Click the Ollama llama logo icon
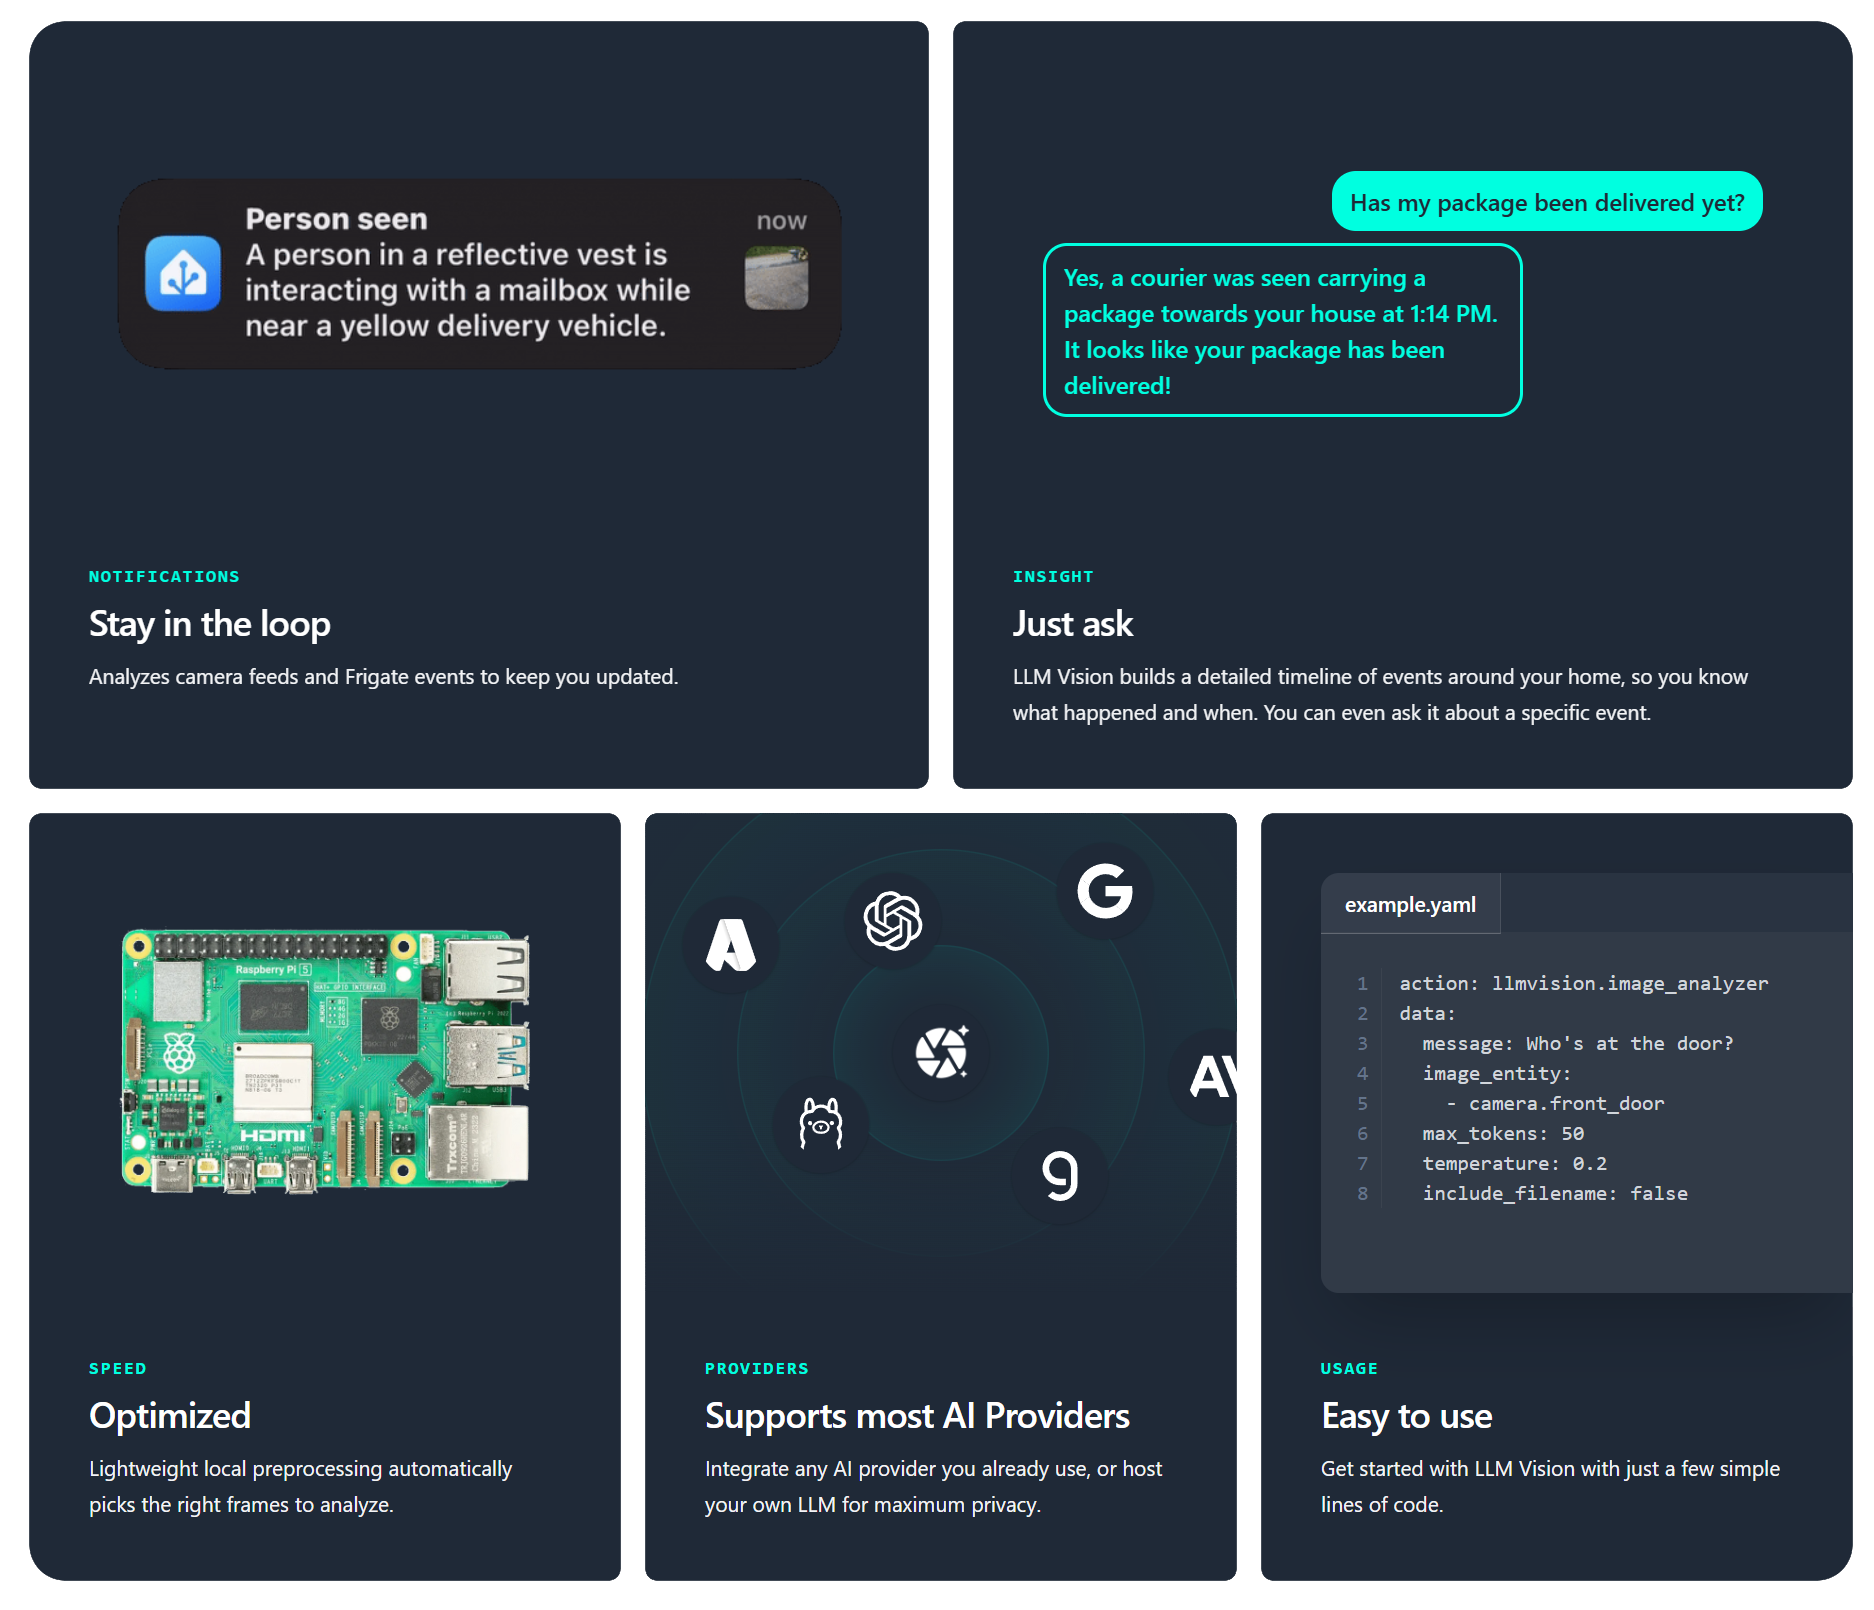 (x=821, y=1124)
